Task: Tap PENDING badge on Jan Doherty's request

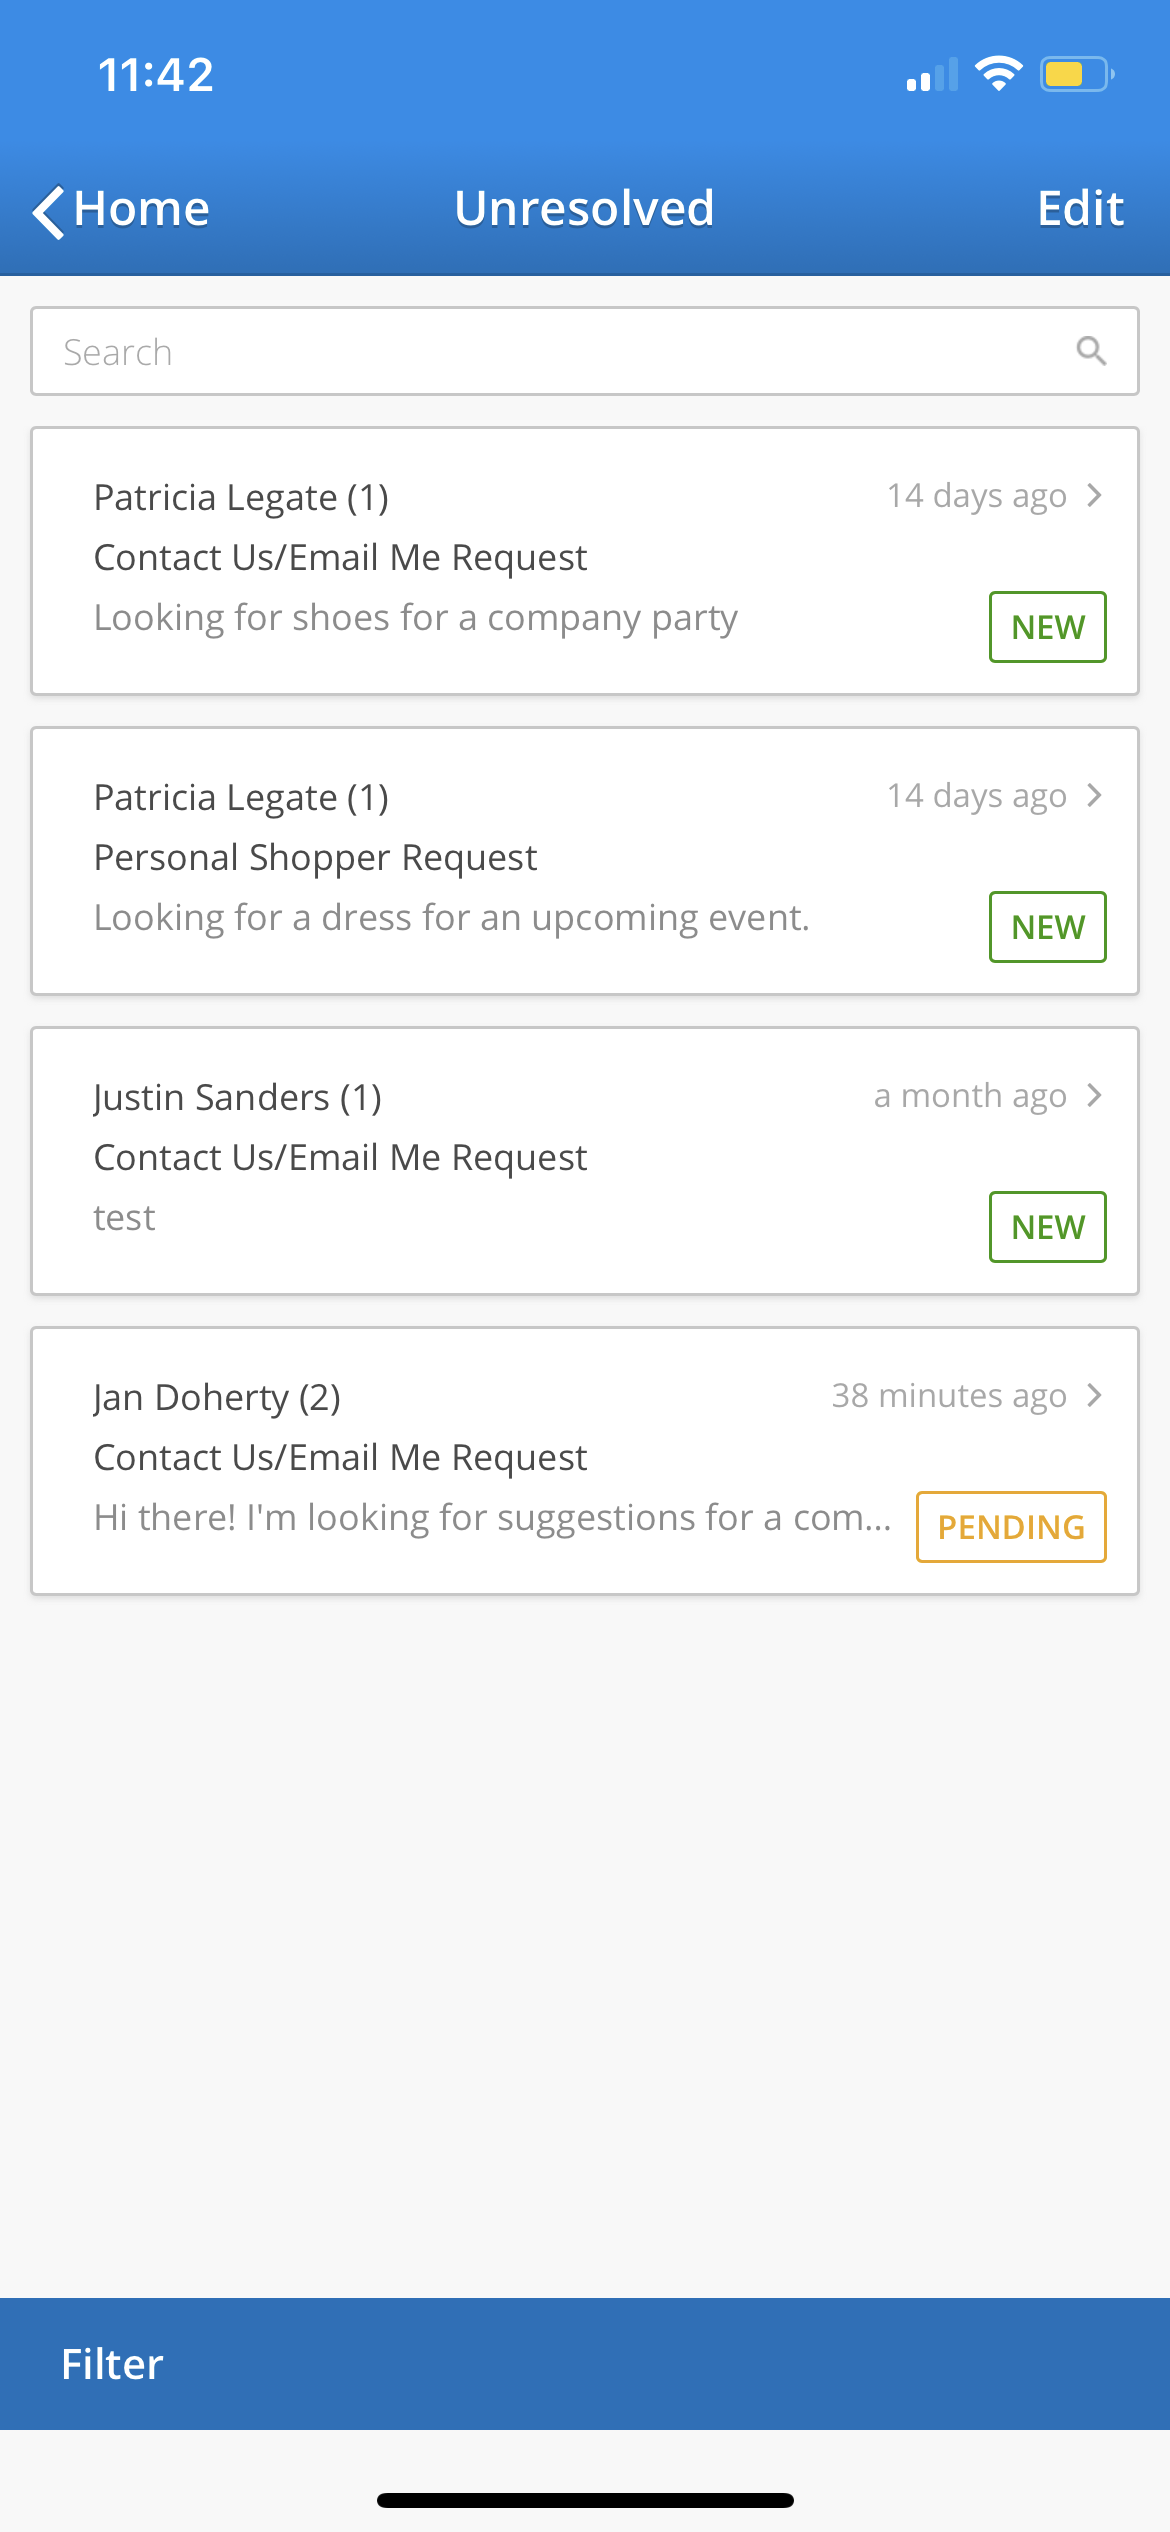Action: tap(1010, 1527)
